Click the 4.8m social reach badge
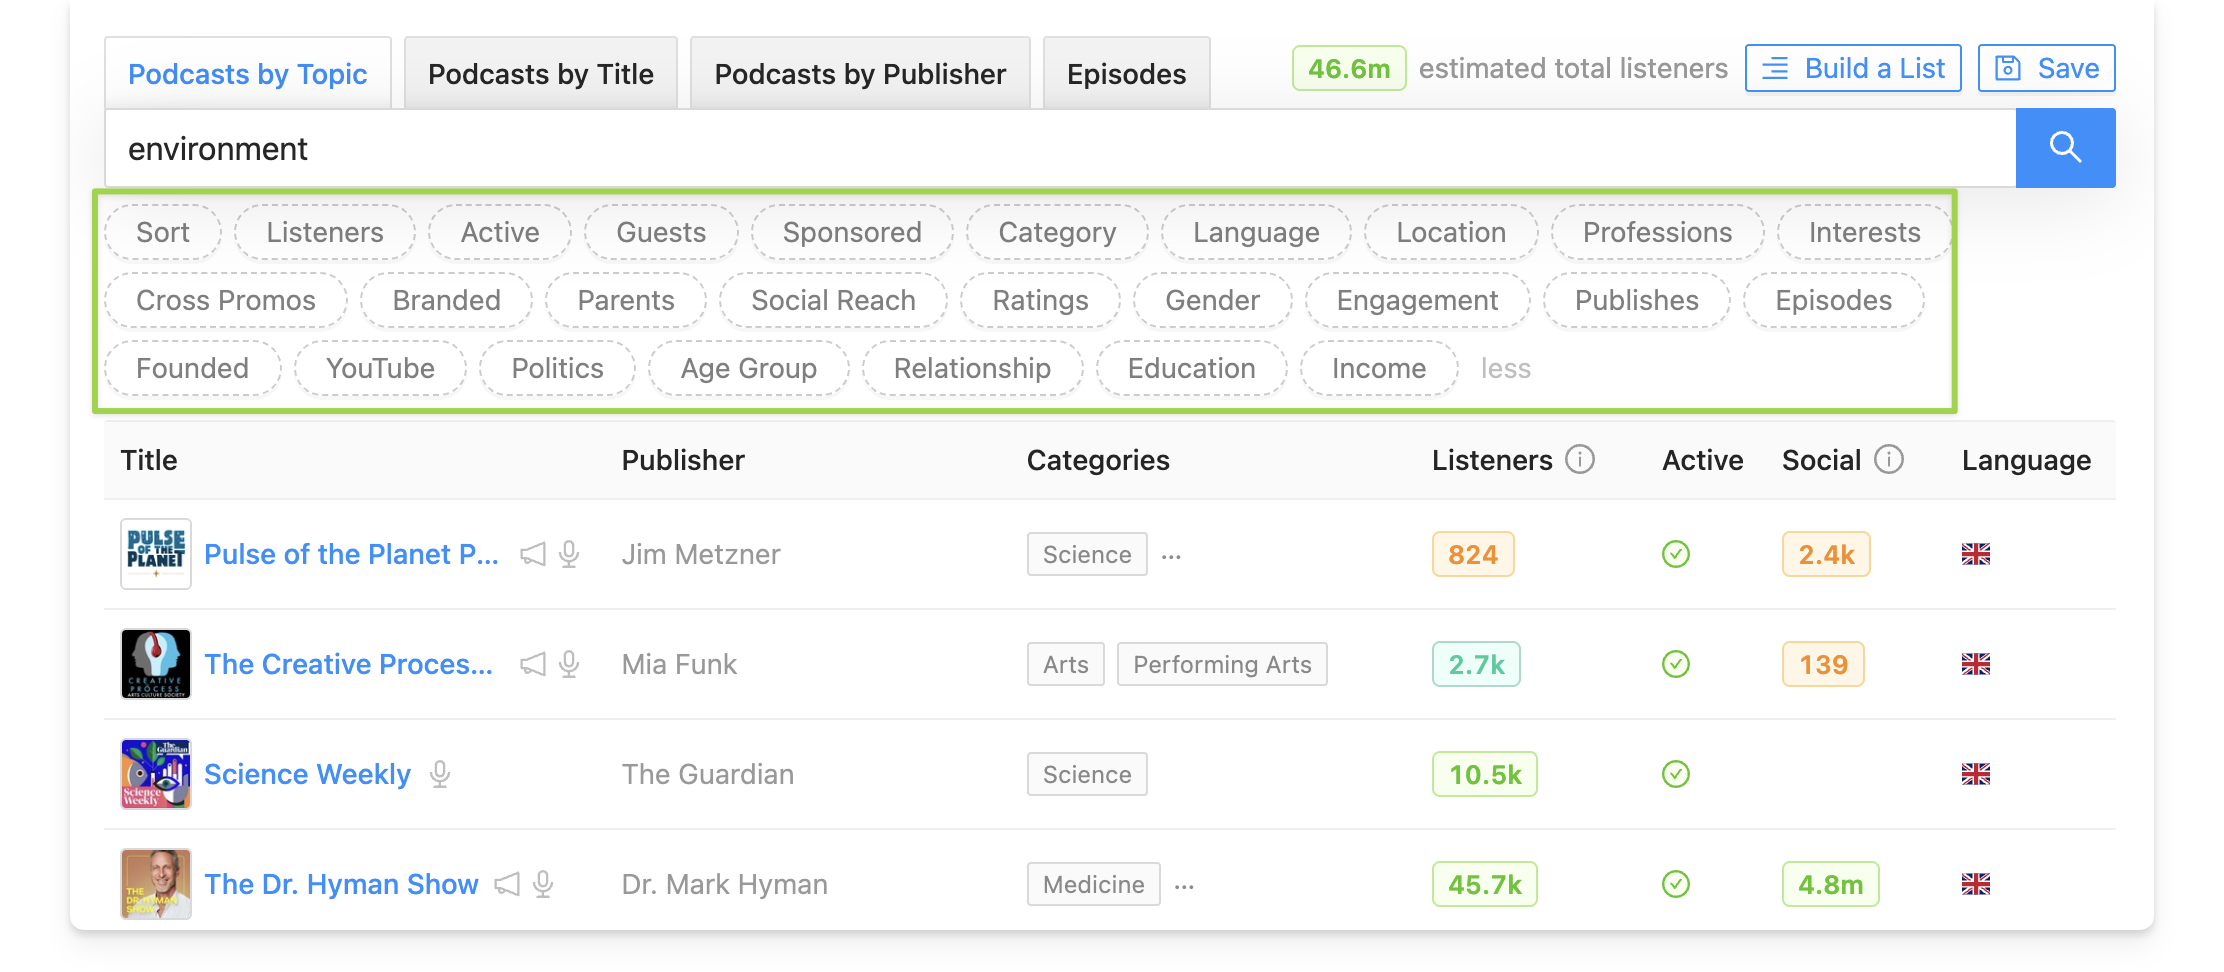 pyautogui.click(x=1830, y=884)
